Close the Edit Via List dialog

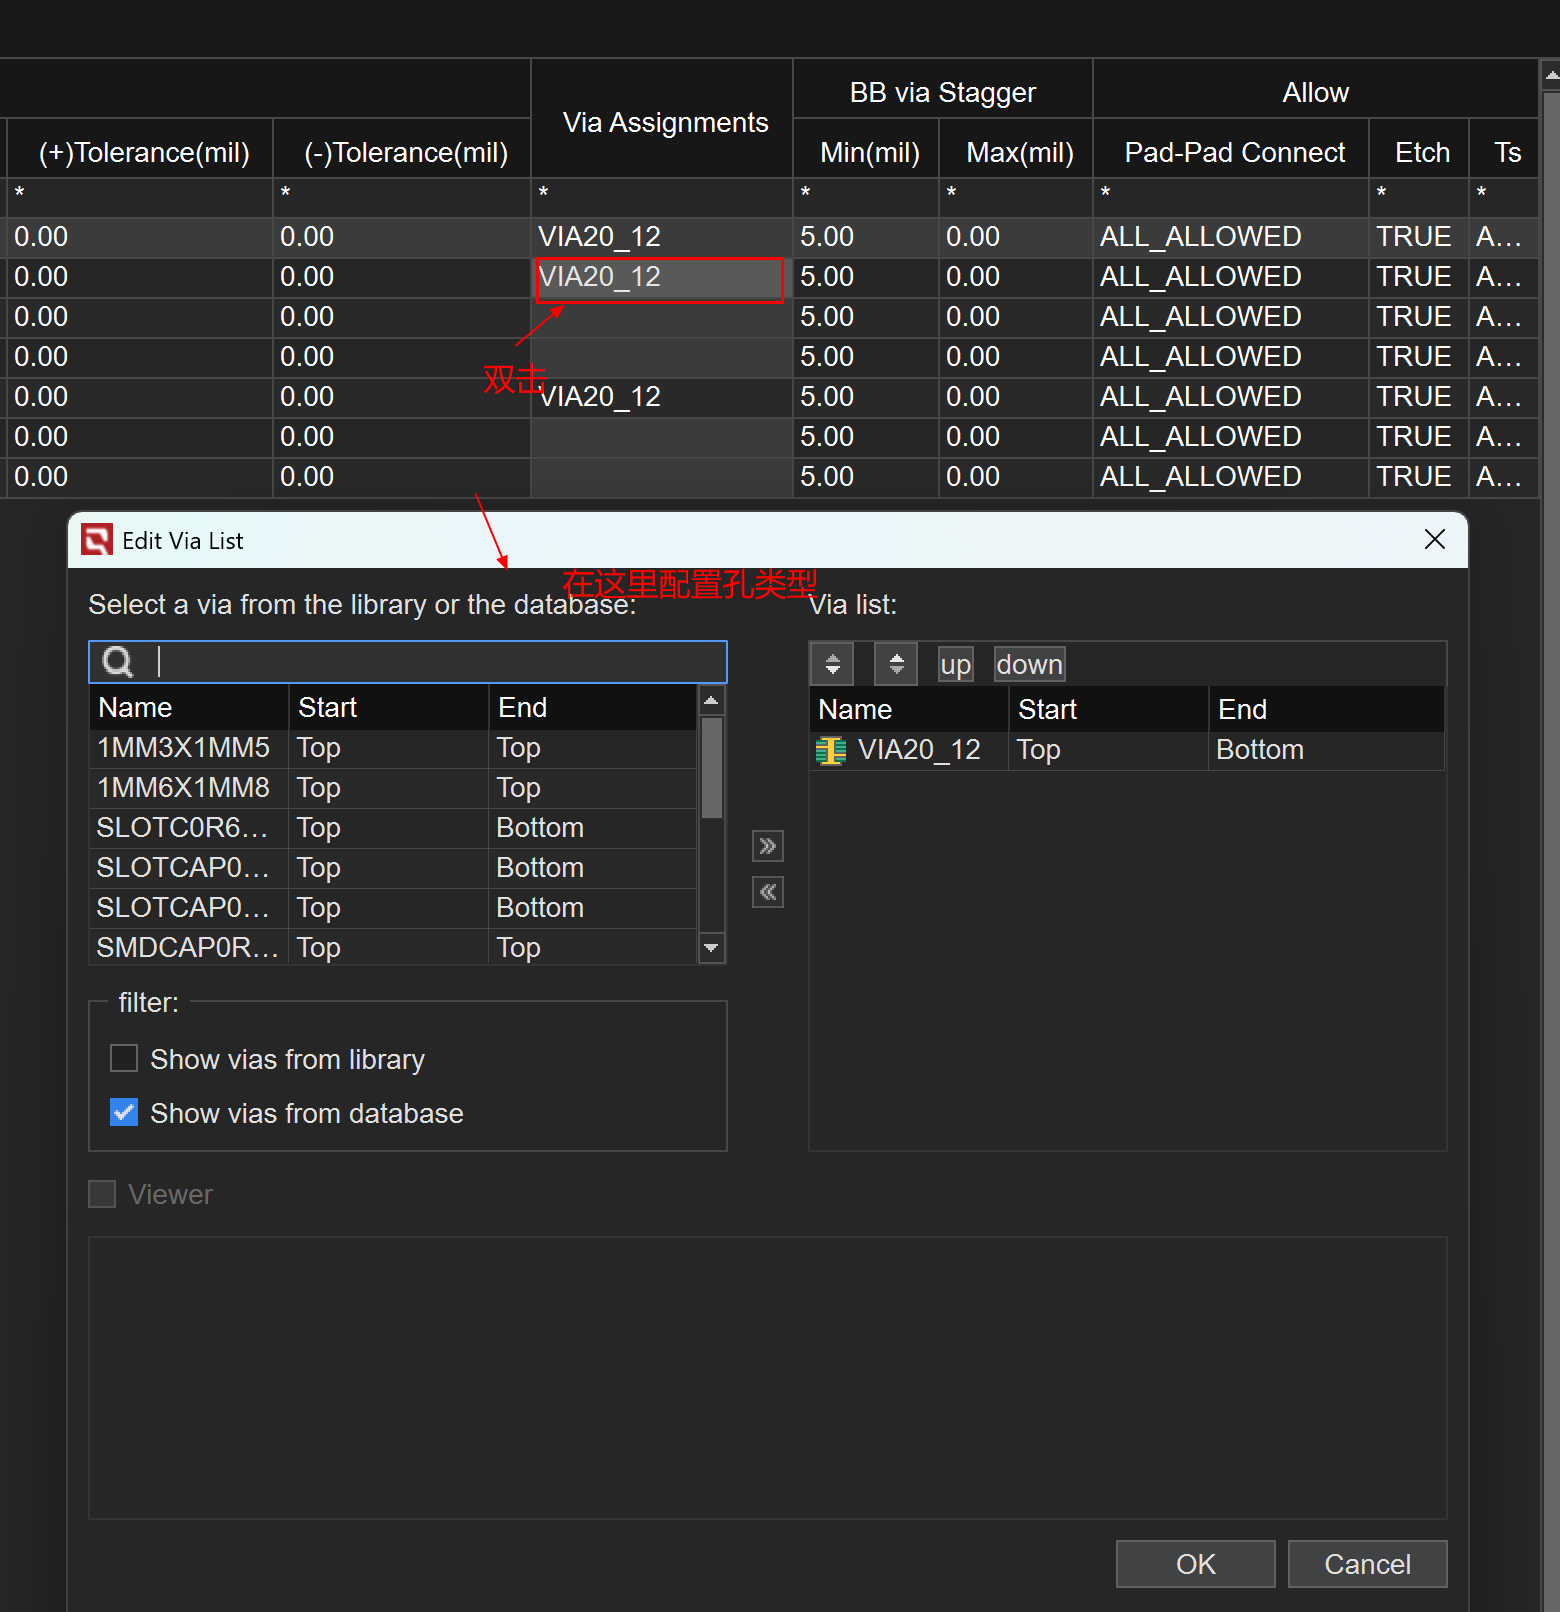(1434, 540)
